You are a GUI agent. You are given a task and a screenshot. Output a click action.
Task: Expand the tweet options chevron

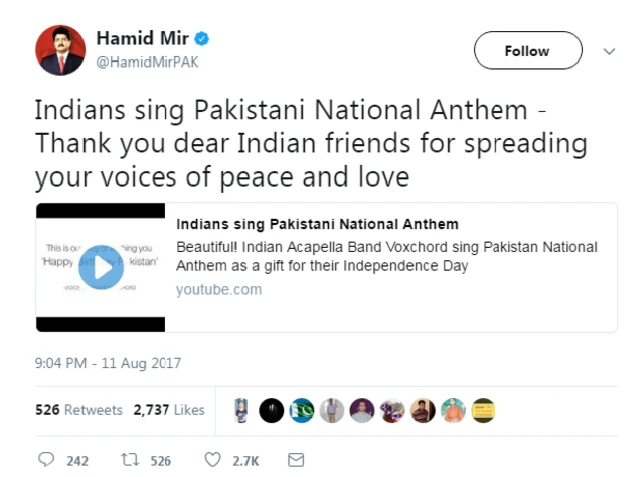[609, 51]
